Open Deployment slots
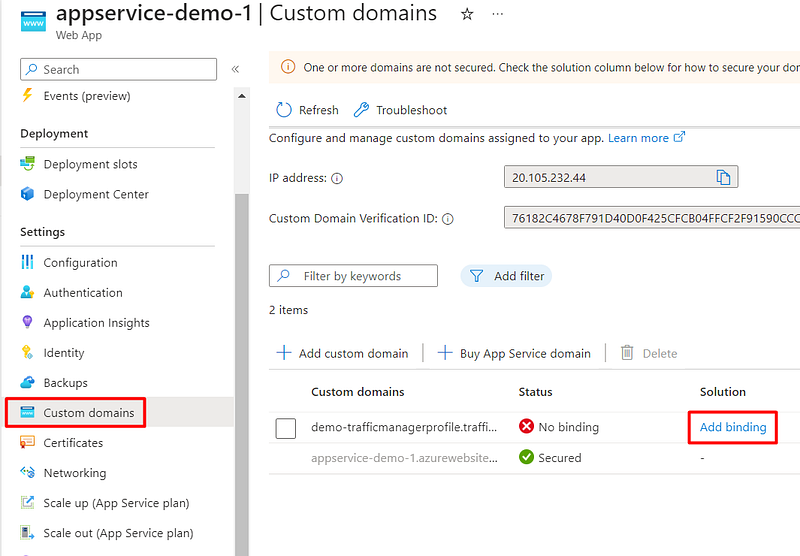Viewport: 800px width, 556px height. [90, 164]
